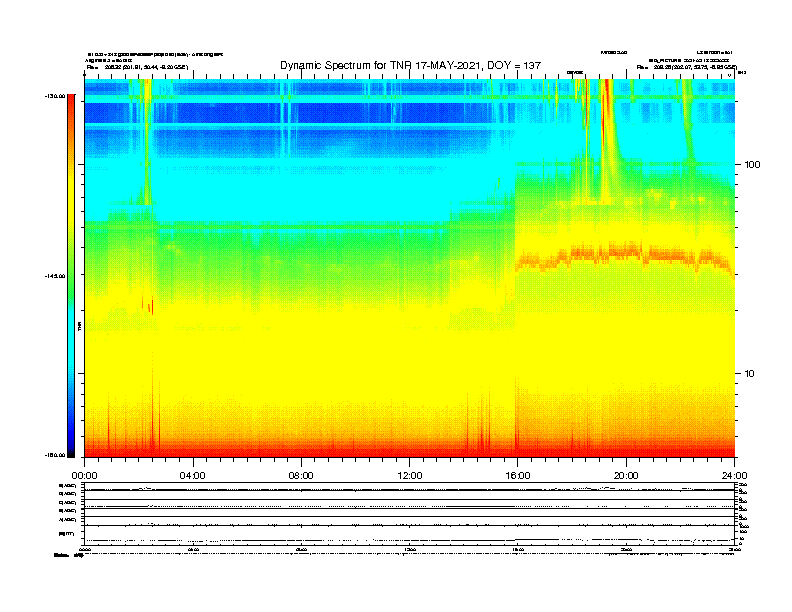Select the 20:00 time axis label
Screen dimensions: 792x612
(x=626, y=475)
